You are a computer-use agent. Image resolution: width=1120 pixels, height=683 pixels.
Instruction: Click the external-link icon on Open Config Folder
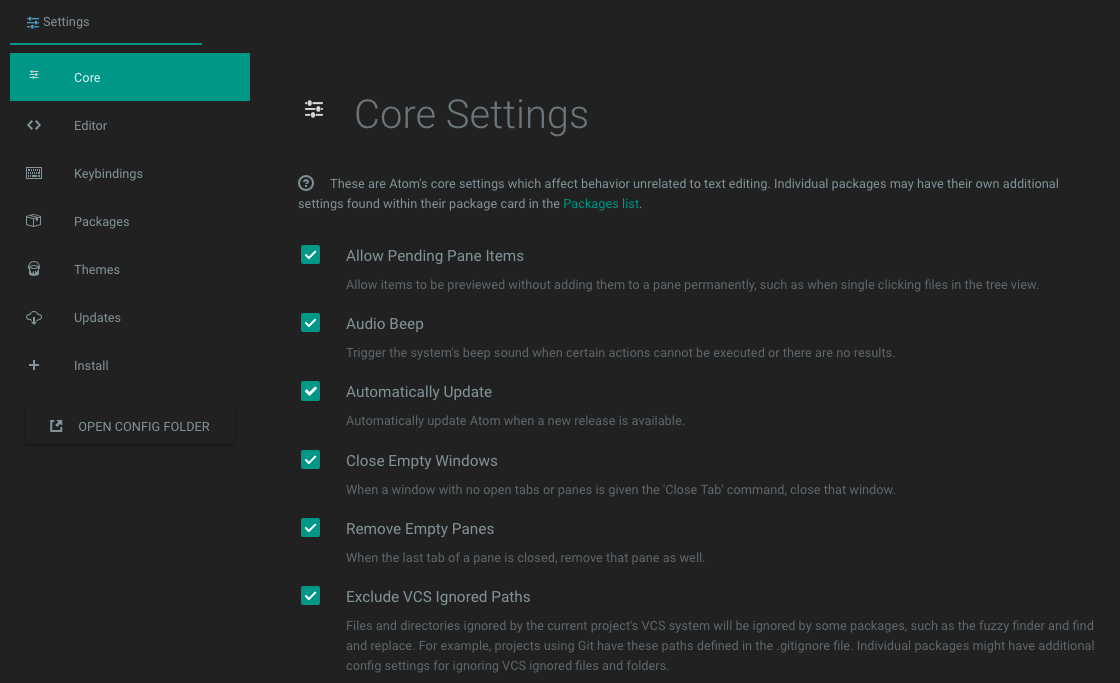point(57,425)
